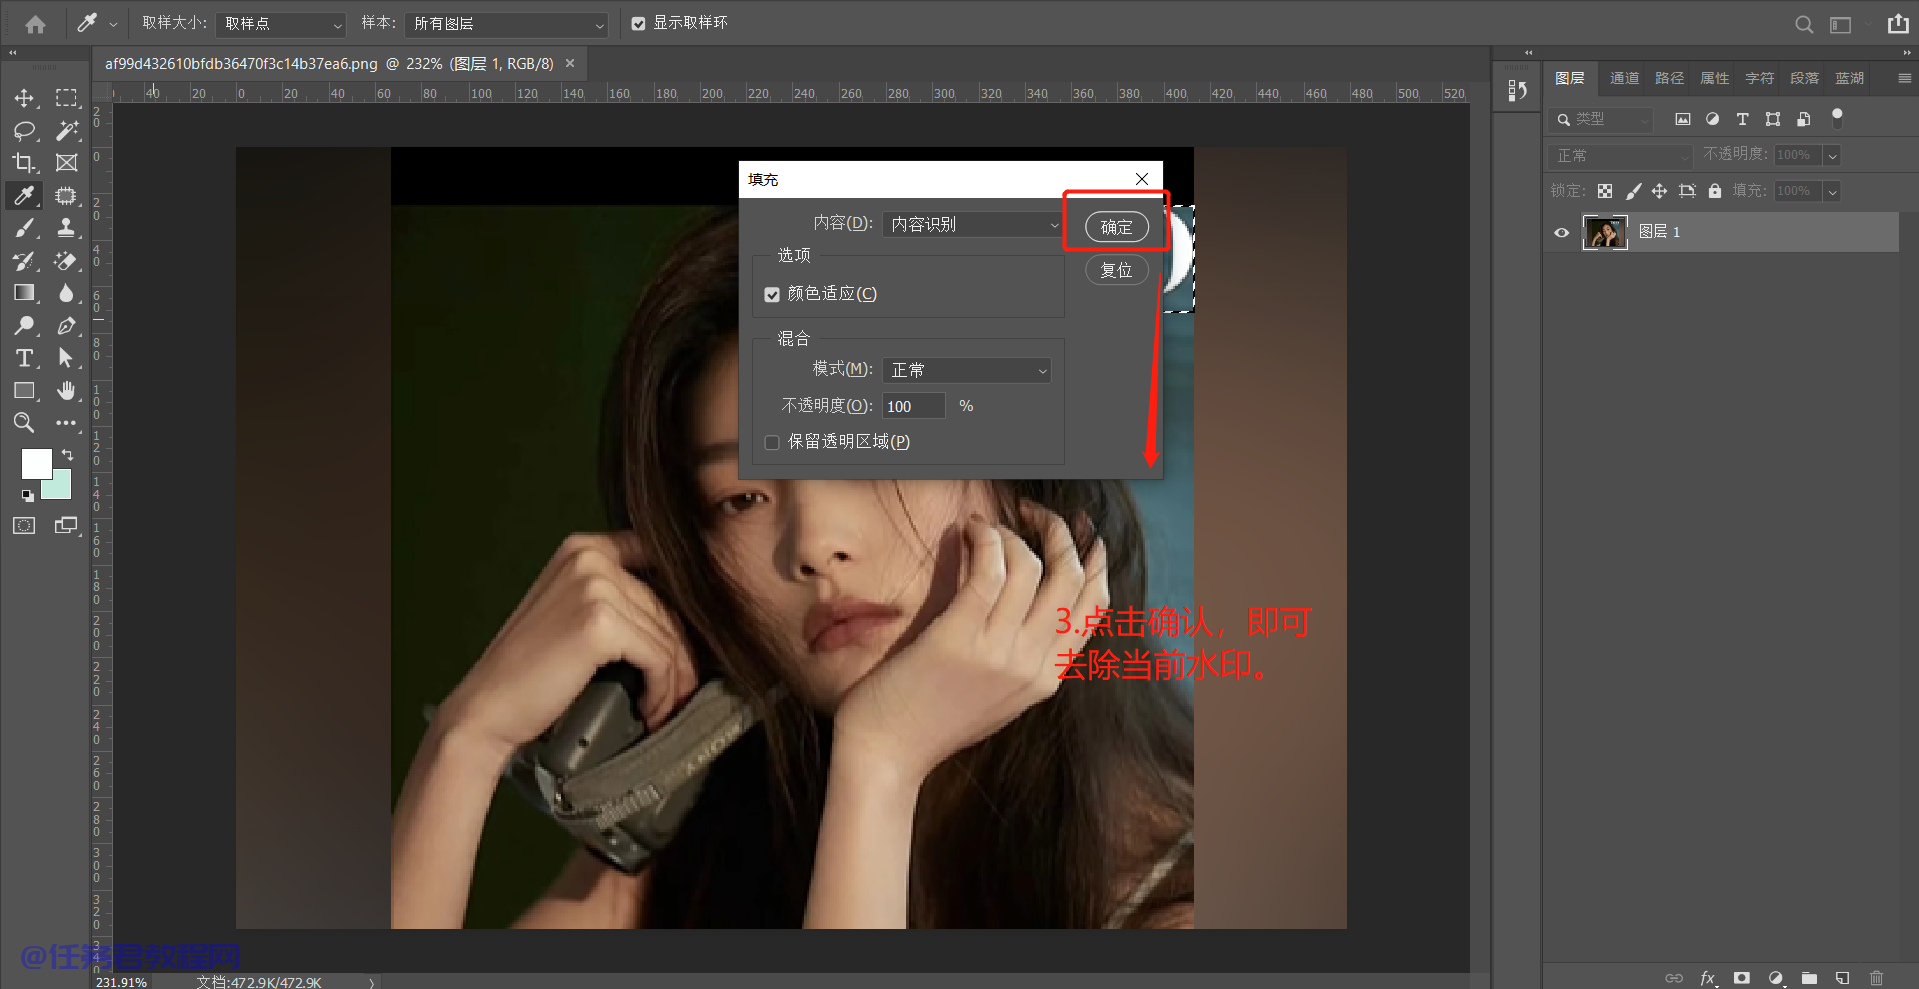Toggle 颜色适应(C) checkbox
Viewport: 1919px width, 989px height.
[772, 294]
